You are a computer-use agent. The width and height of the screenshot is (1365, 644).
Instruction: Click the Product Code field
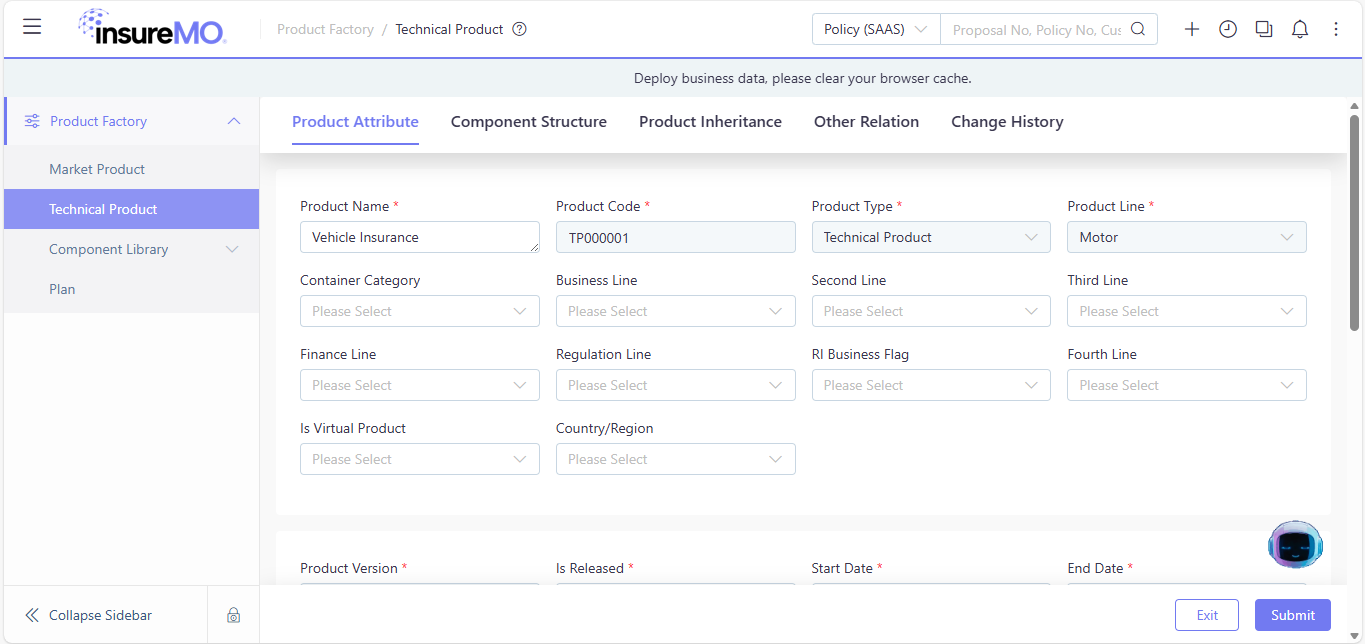[x=676, y=237]
